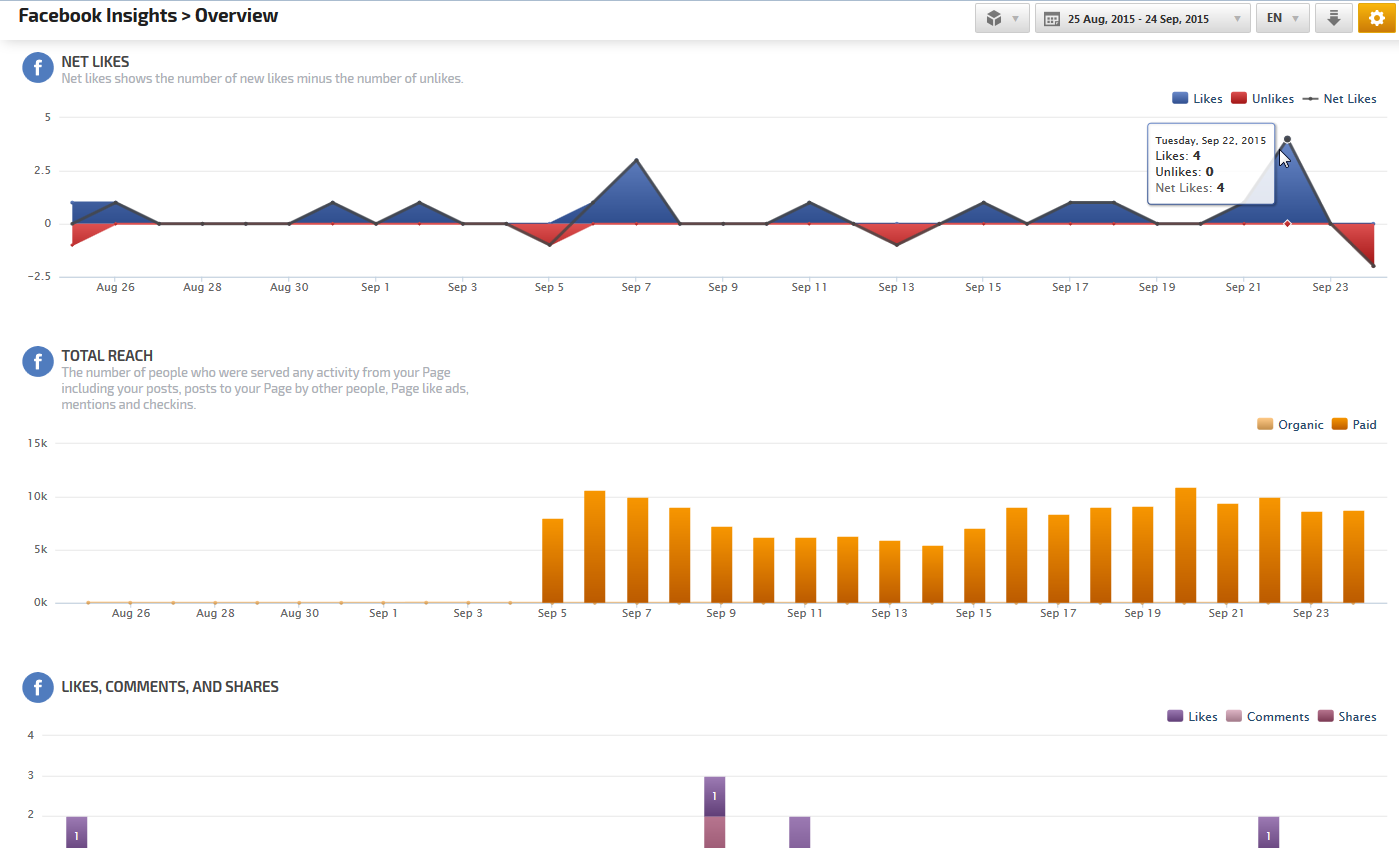Click the TOTAL REACH section heading
Viewport: 1399px width, 848px height.
[107, 356]
